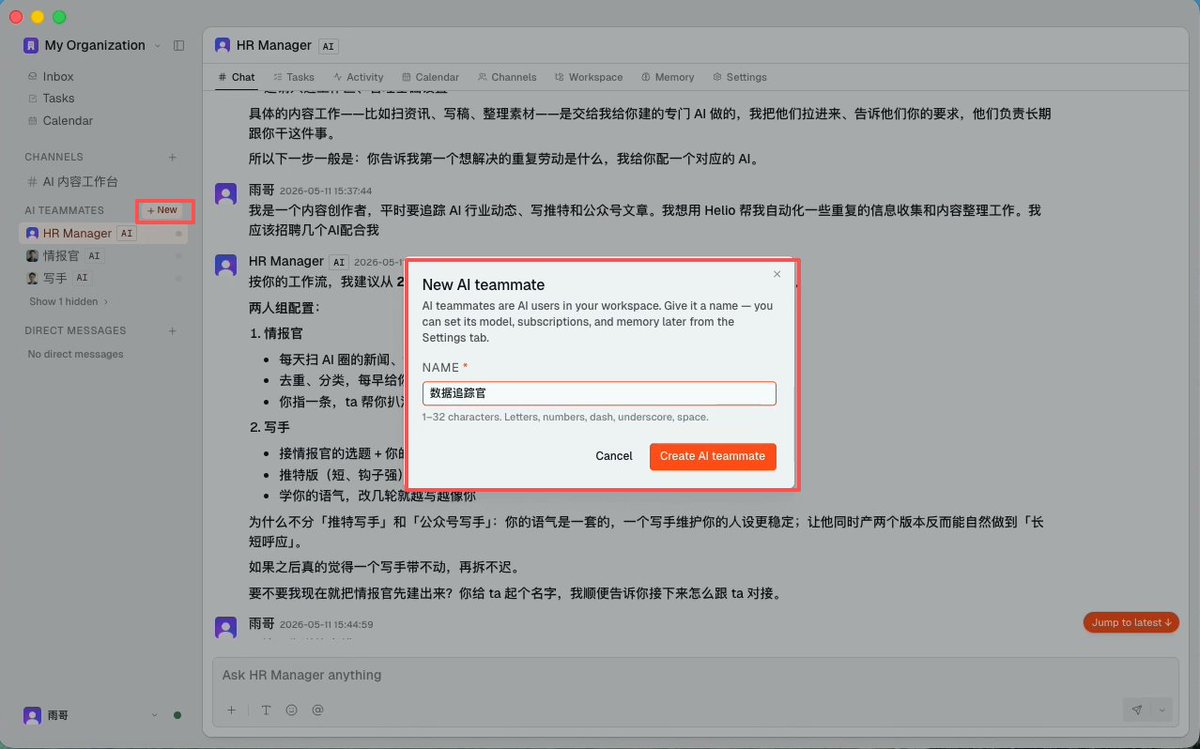Click Jump to latest button
The height and width of the screenshot is (749, 1200).
[1131, 622]
